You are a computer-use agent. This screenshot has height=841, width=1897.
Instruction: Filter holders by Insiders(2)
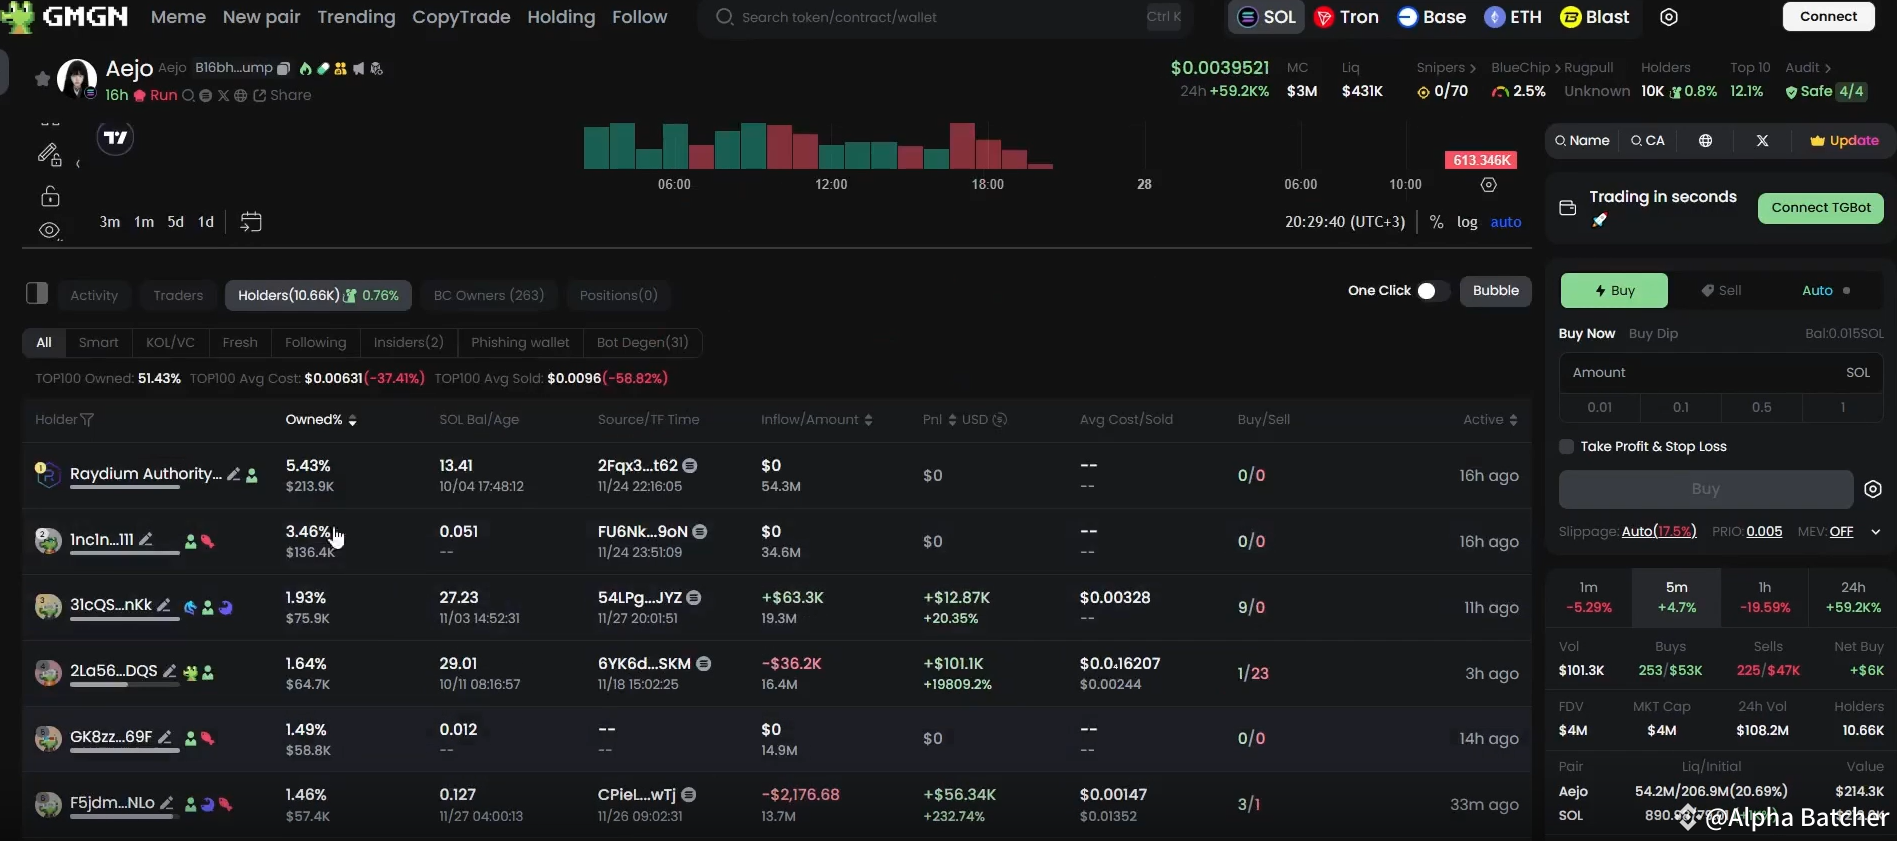coord(408,342)
